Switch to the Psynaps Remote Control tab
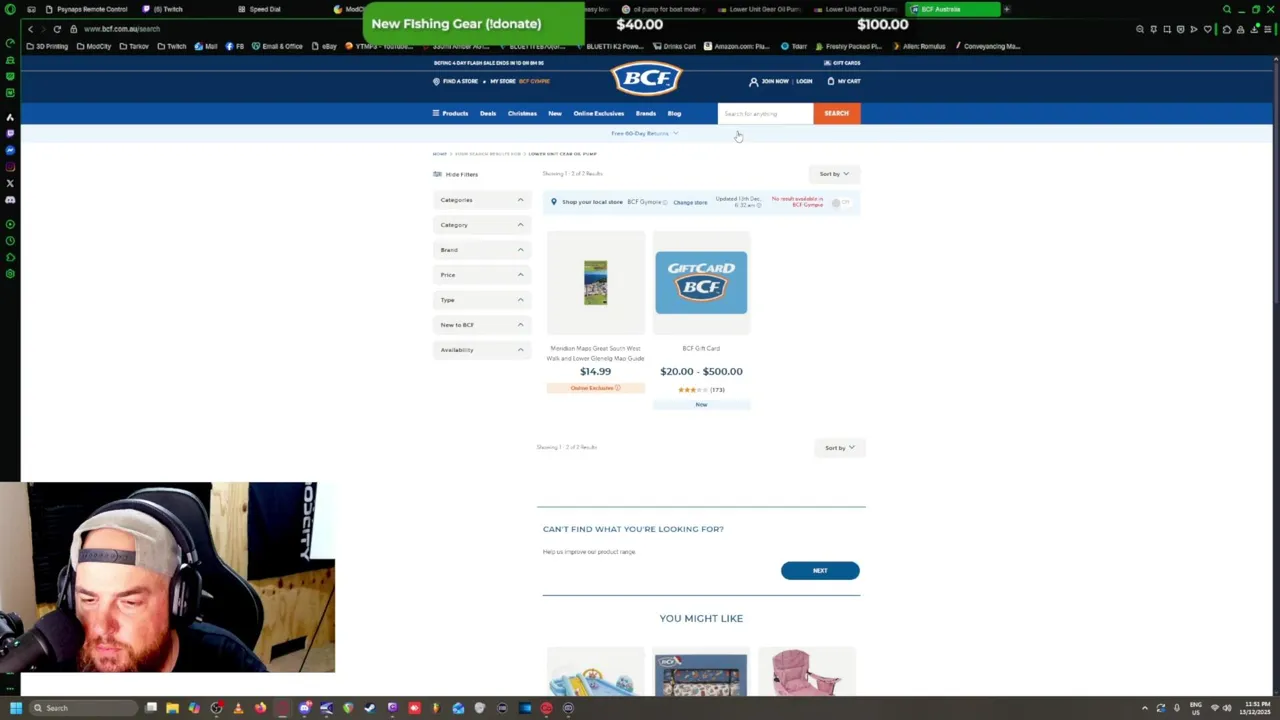1280x720 pixels. pos(87,9)
